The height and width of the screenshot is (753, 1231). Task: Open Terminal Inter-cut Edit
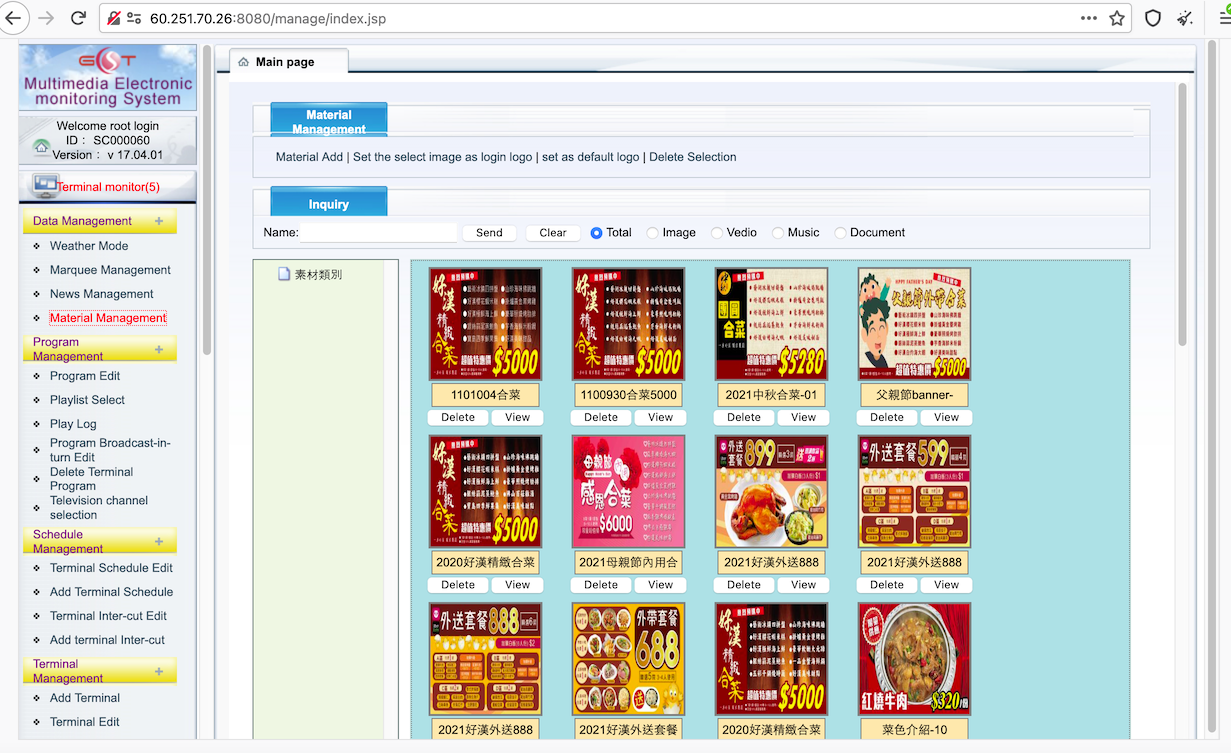pos(108,616)
